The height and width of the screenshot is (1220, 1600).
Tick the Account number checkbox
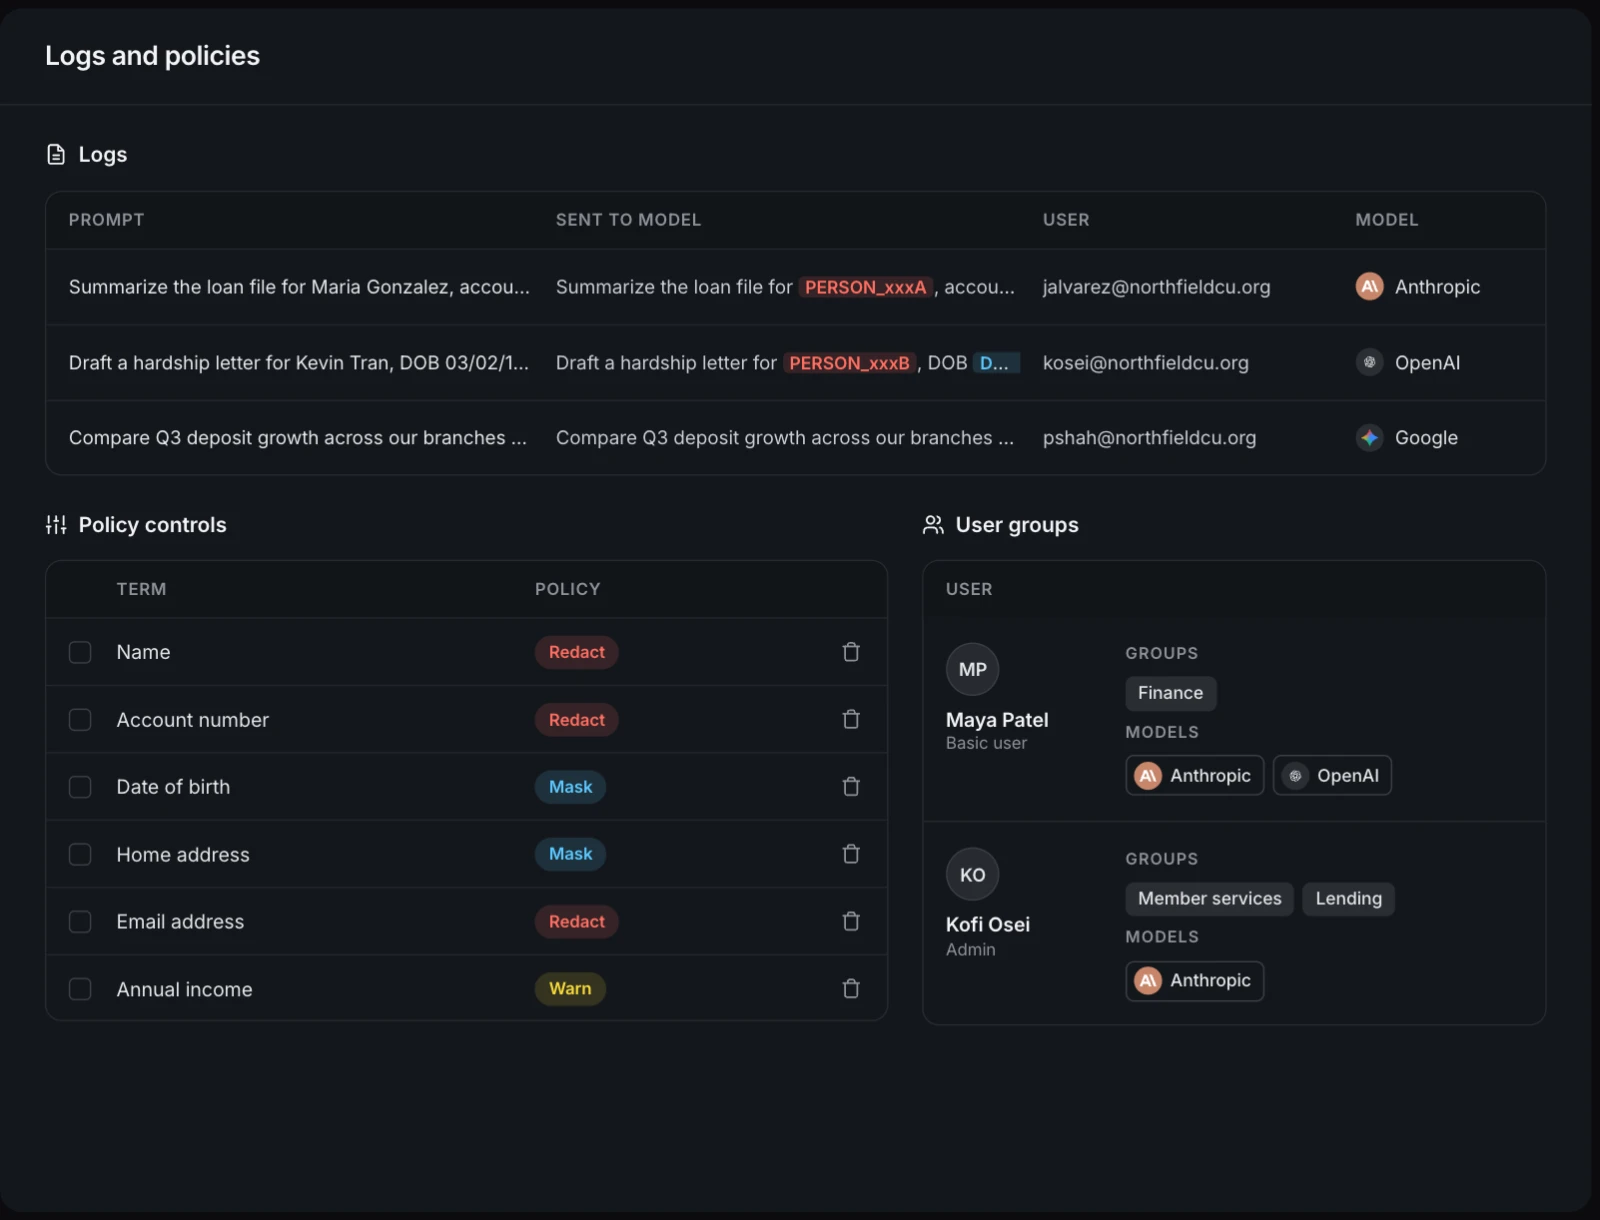pyautogui.click(x=80, y=720)
